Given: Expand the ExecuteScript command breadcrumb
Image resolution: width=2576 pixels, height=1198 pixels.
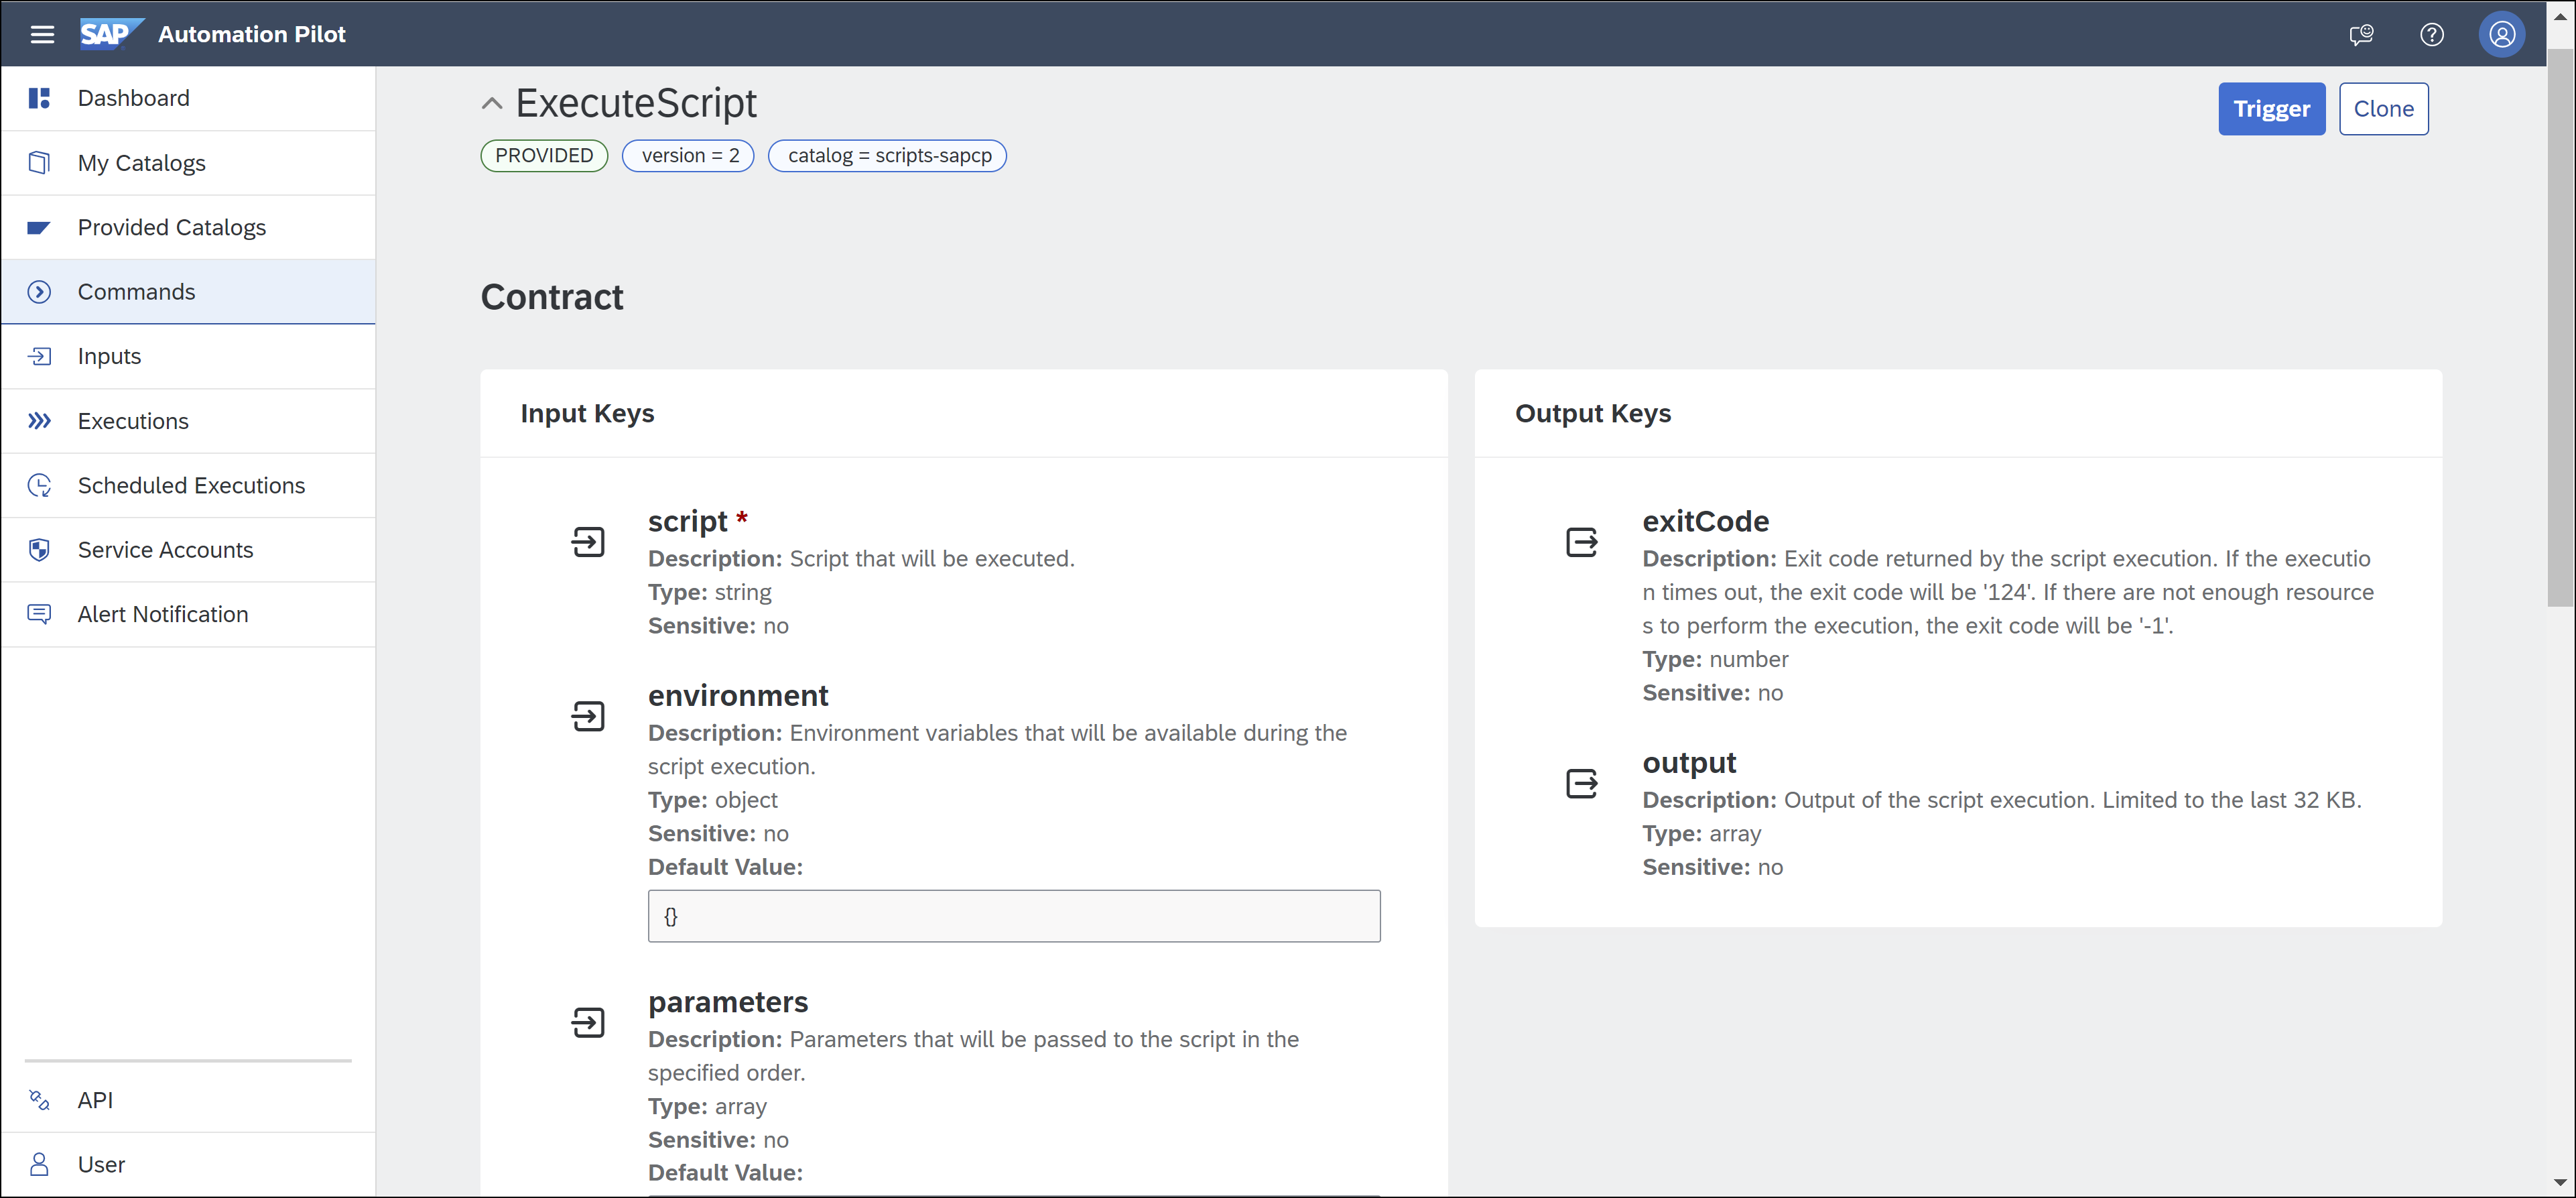Looking at the screenshot, I should coord(491,103).
